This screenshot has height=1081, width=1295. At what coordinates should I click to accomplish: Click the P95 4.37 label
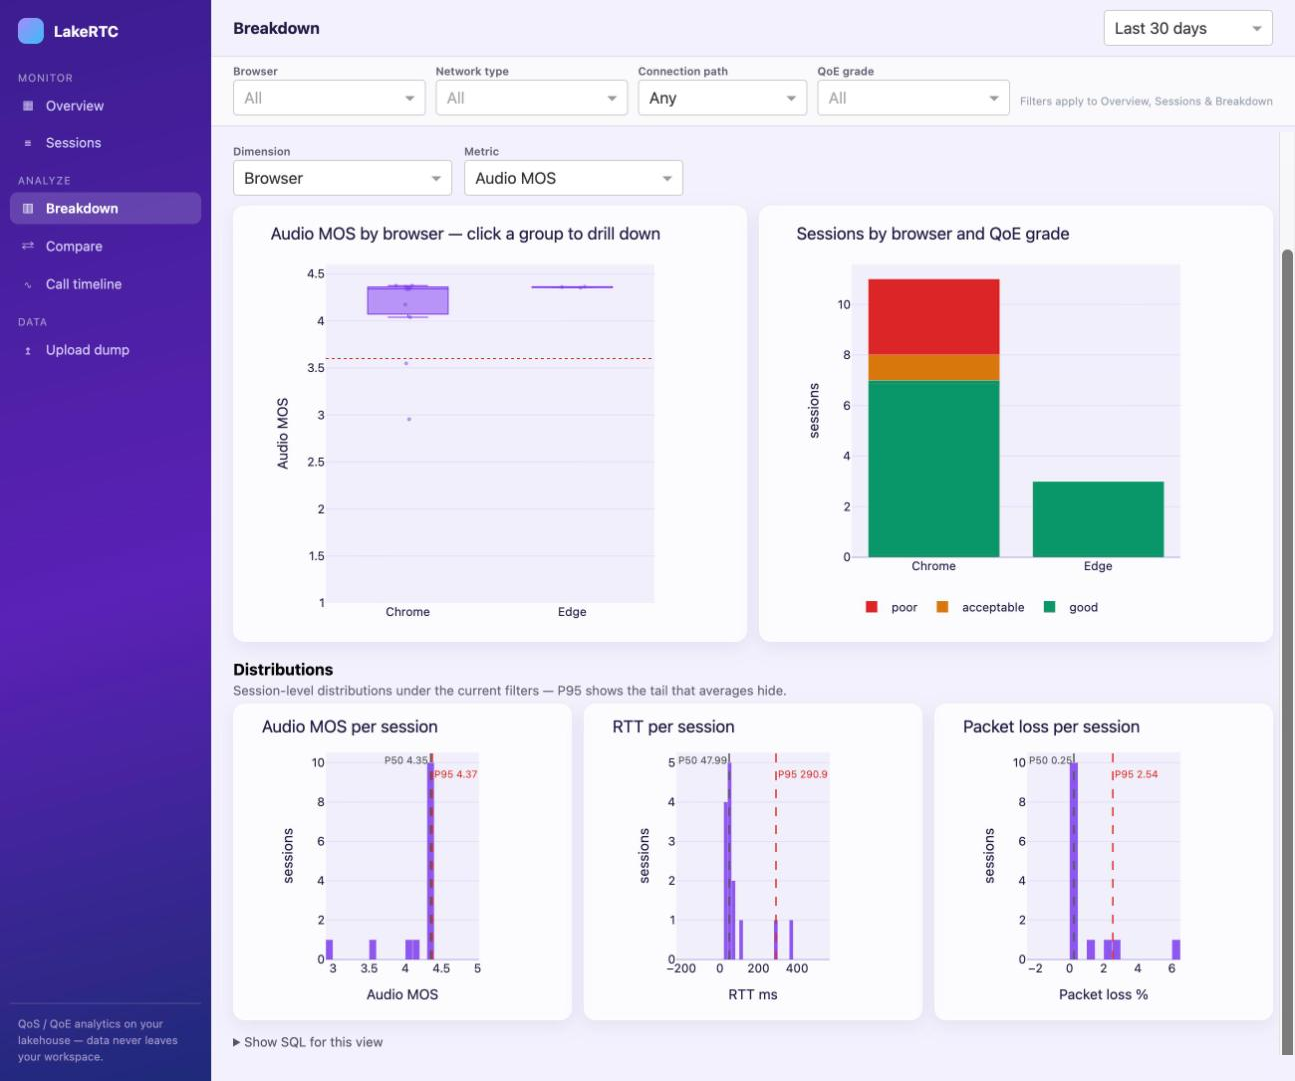click(x=455, y=774)
